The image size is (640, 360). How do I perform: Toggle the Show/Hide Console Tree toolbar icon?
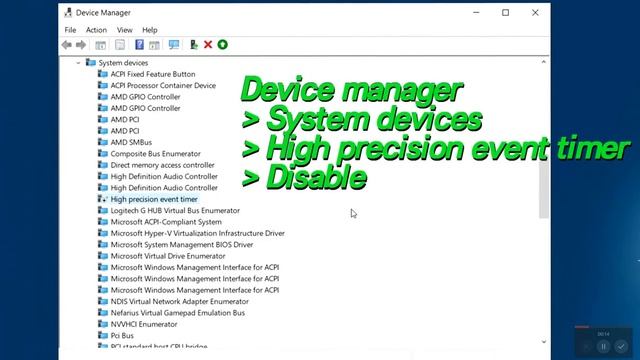tap(100, 45)
